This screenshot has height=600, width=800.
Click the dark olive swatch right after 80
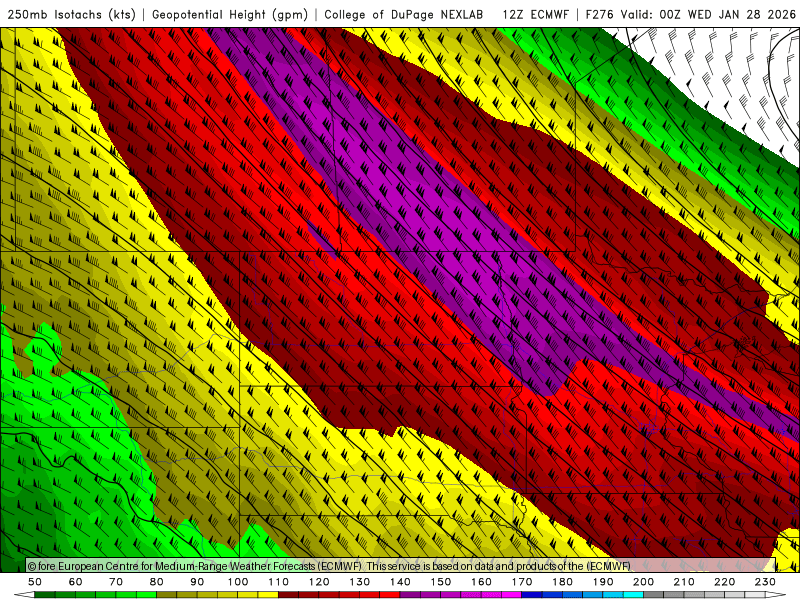click(166, 595)
